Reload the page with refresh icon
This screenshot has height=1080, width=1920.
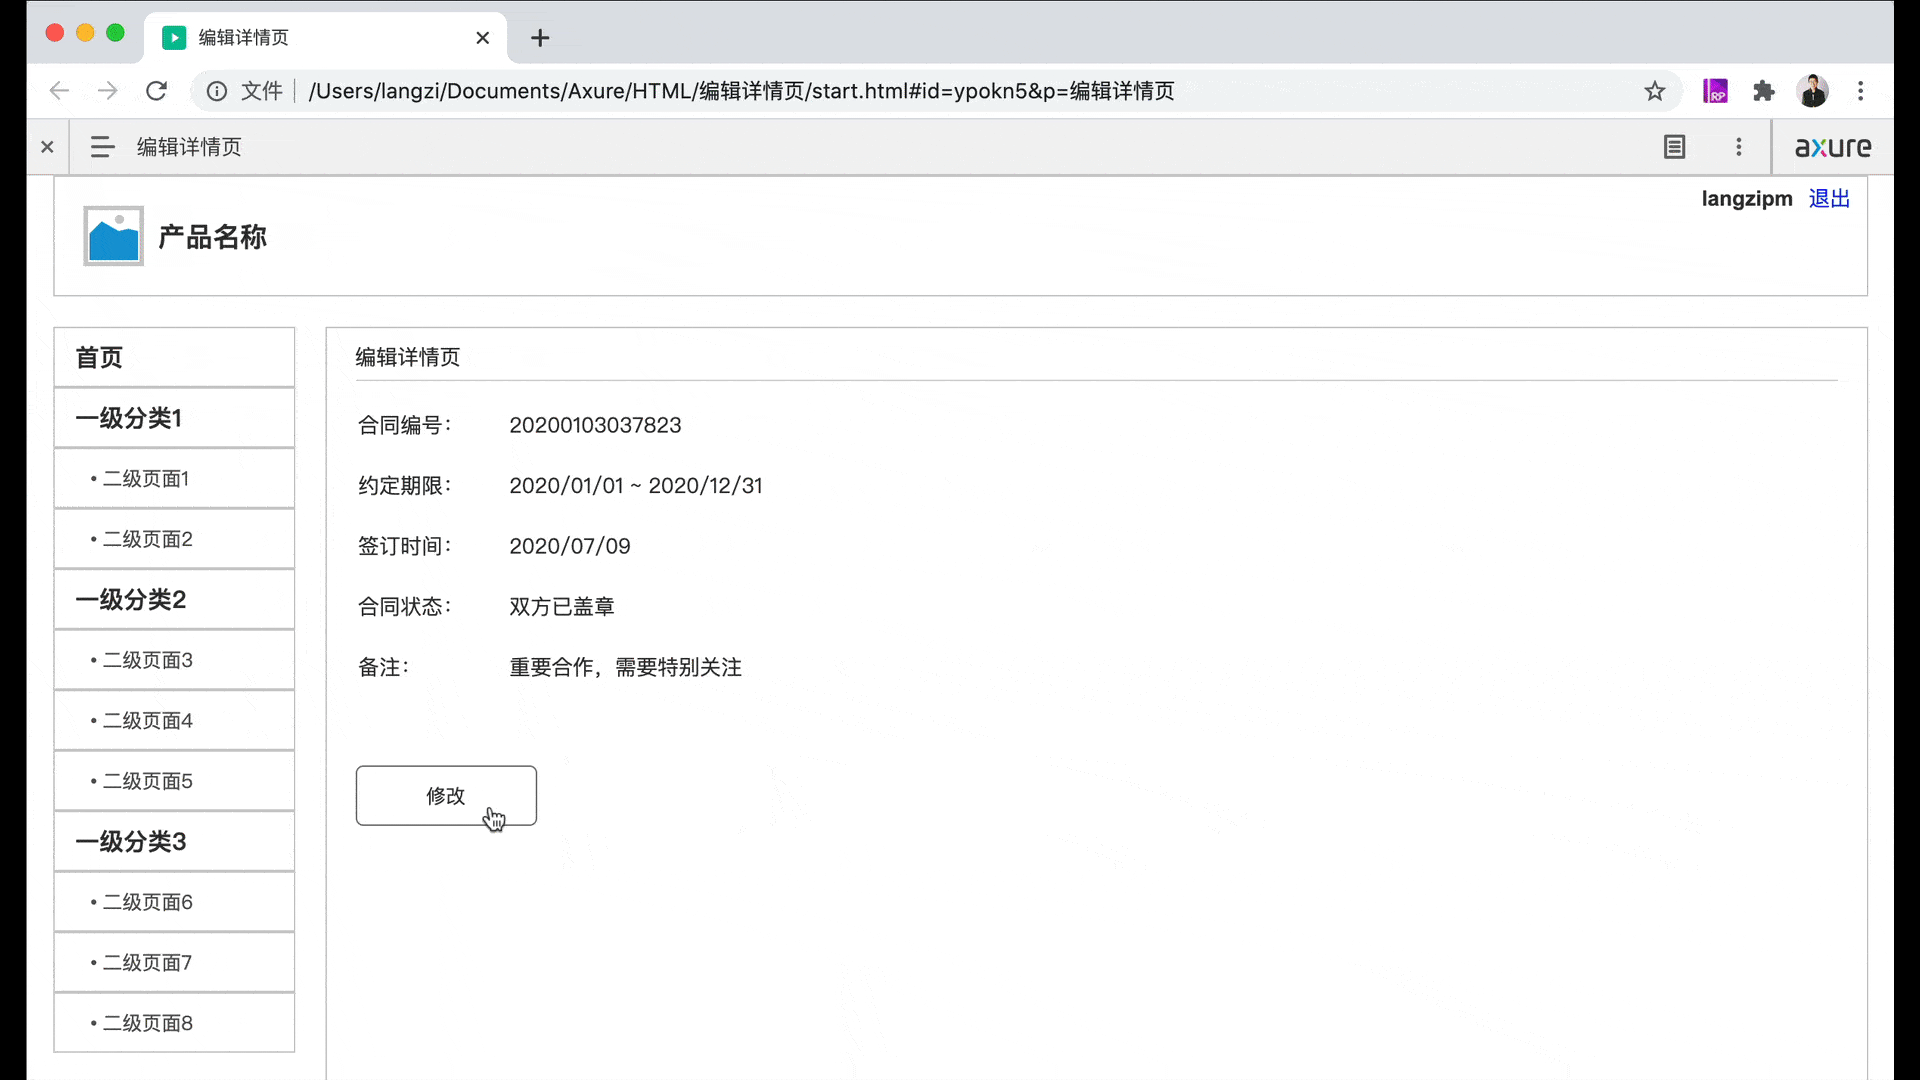pos(156,91)
